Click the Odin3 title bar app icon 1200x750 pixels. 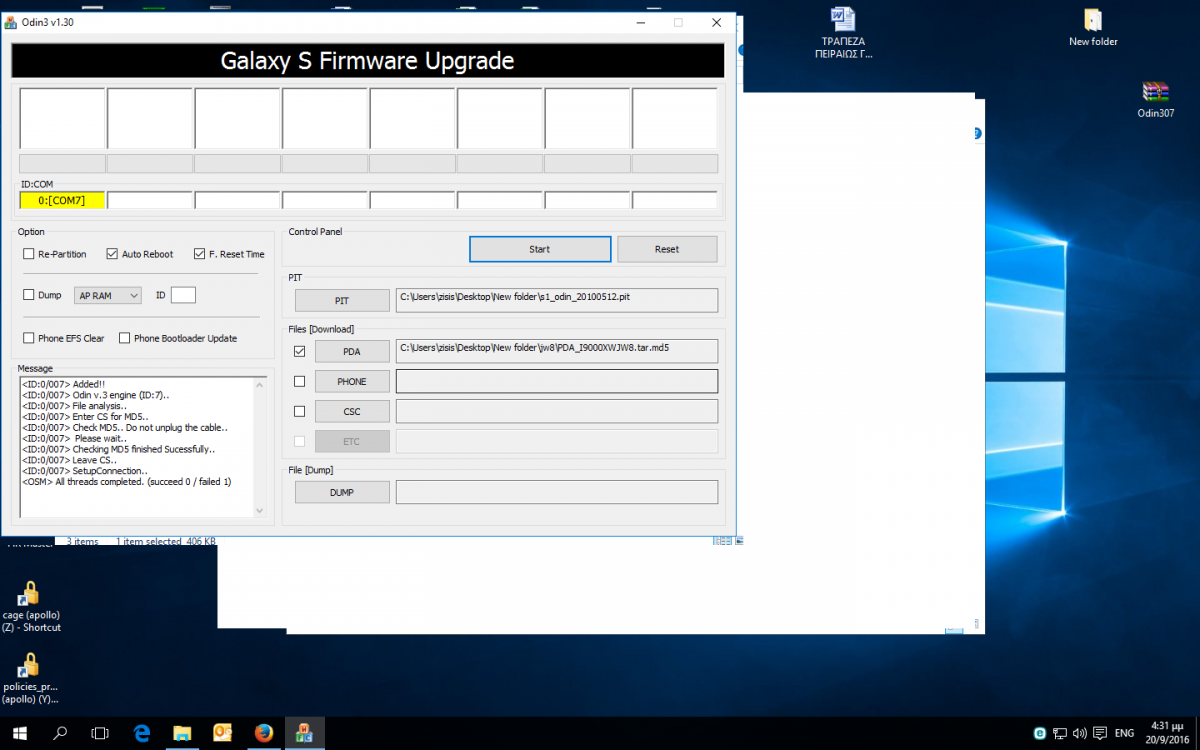click(x=11, y=22)
